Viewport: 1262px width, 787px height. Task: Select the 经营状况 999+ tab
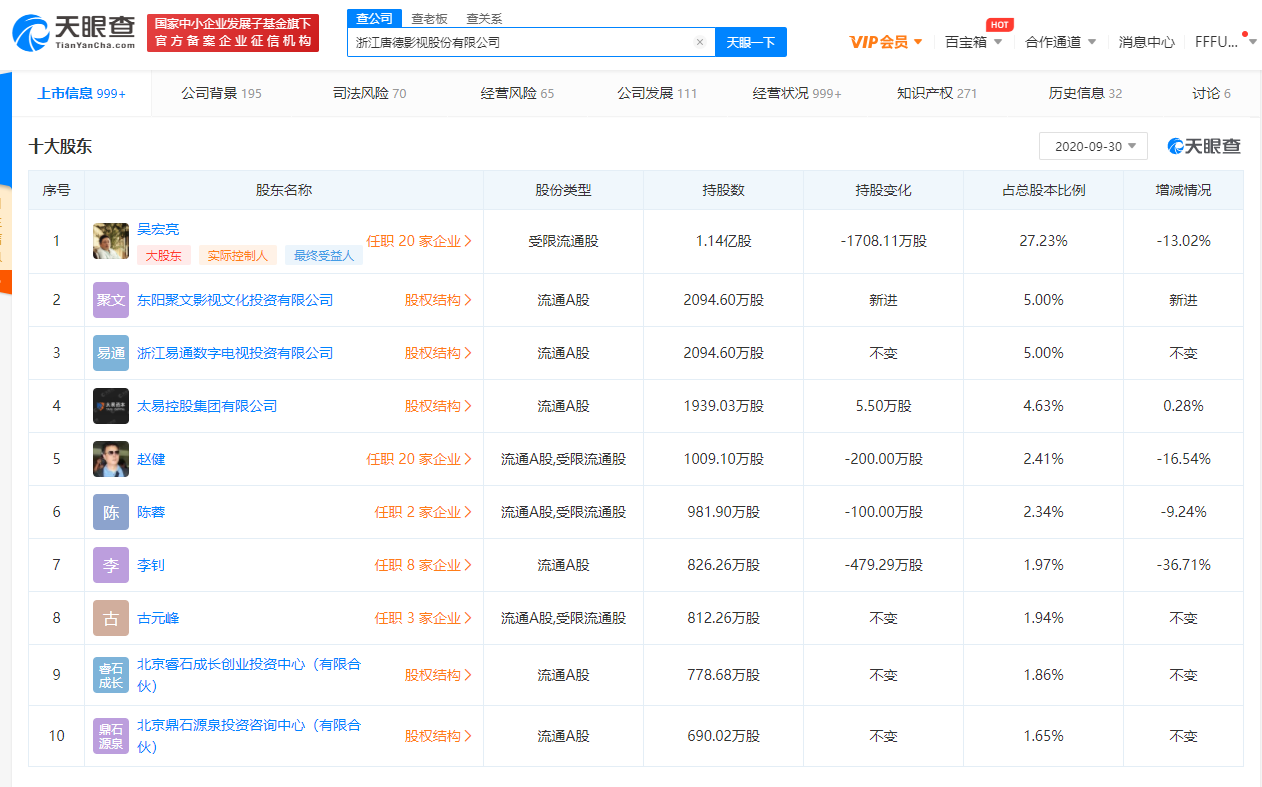pos(797,93)
